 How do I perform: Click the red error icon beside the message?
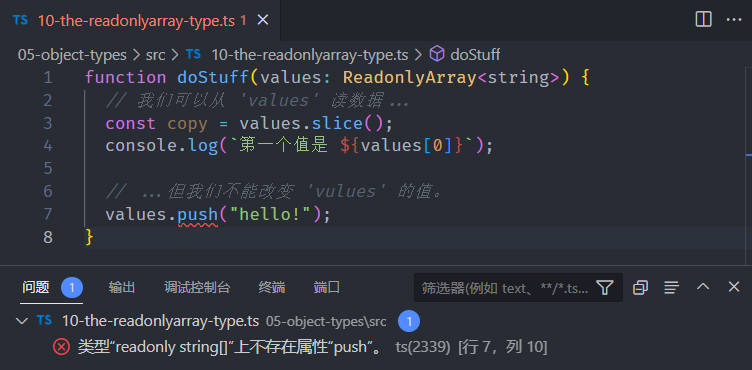click(61, 346)
